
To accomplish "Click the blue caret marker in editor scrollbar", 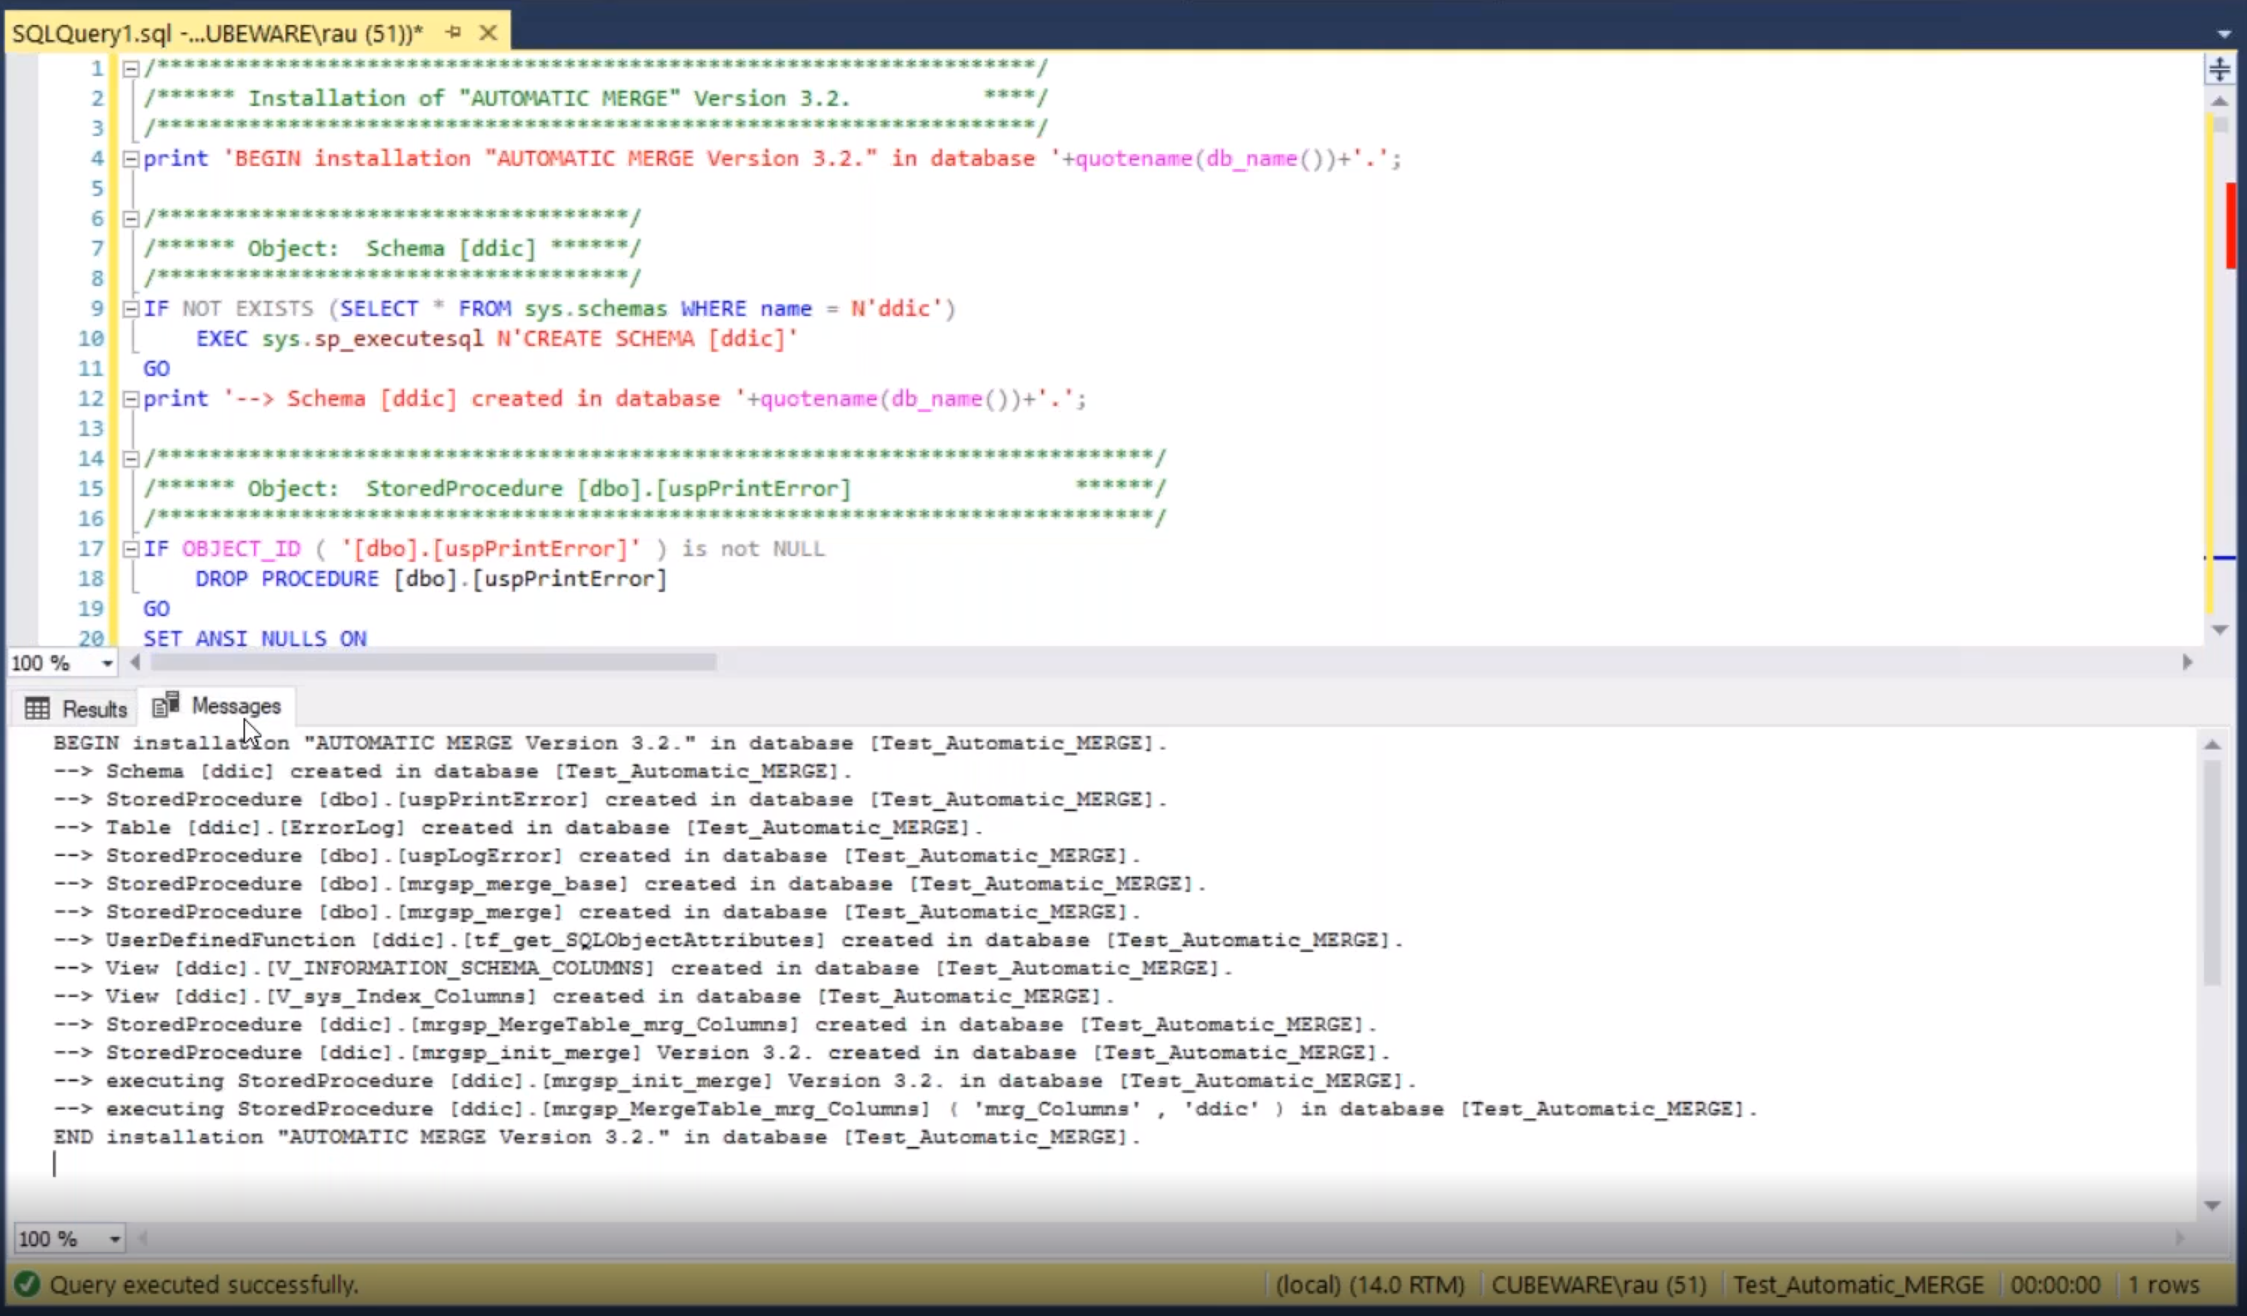I will pos(2220,558).
